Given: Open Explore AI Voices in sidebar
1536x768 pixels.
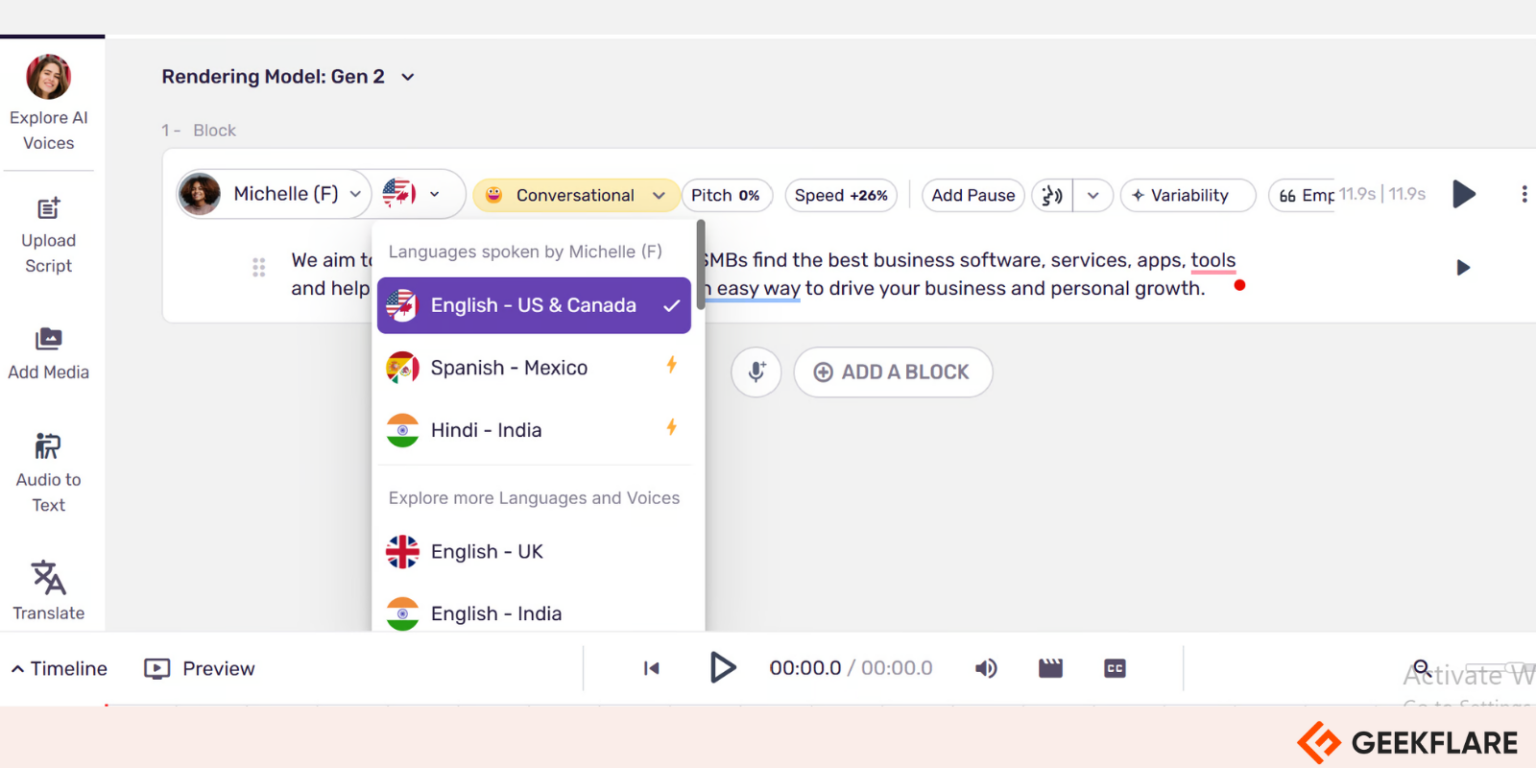Looking at the screenshot, I should (x=48, y=103).
